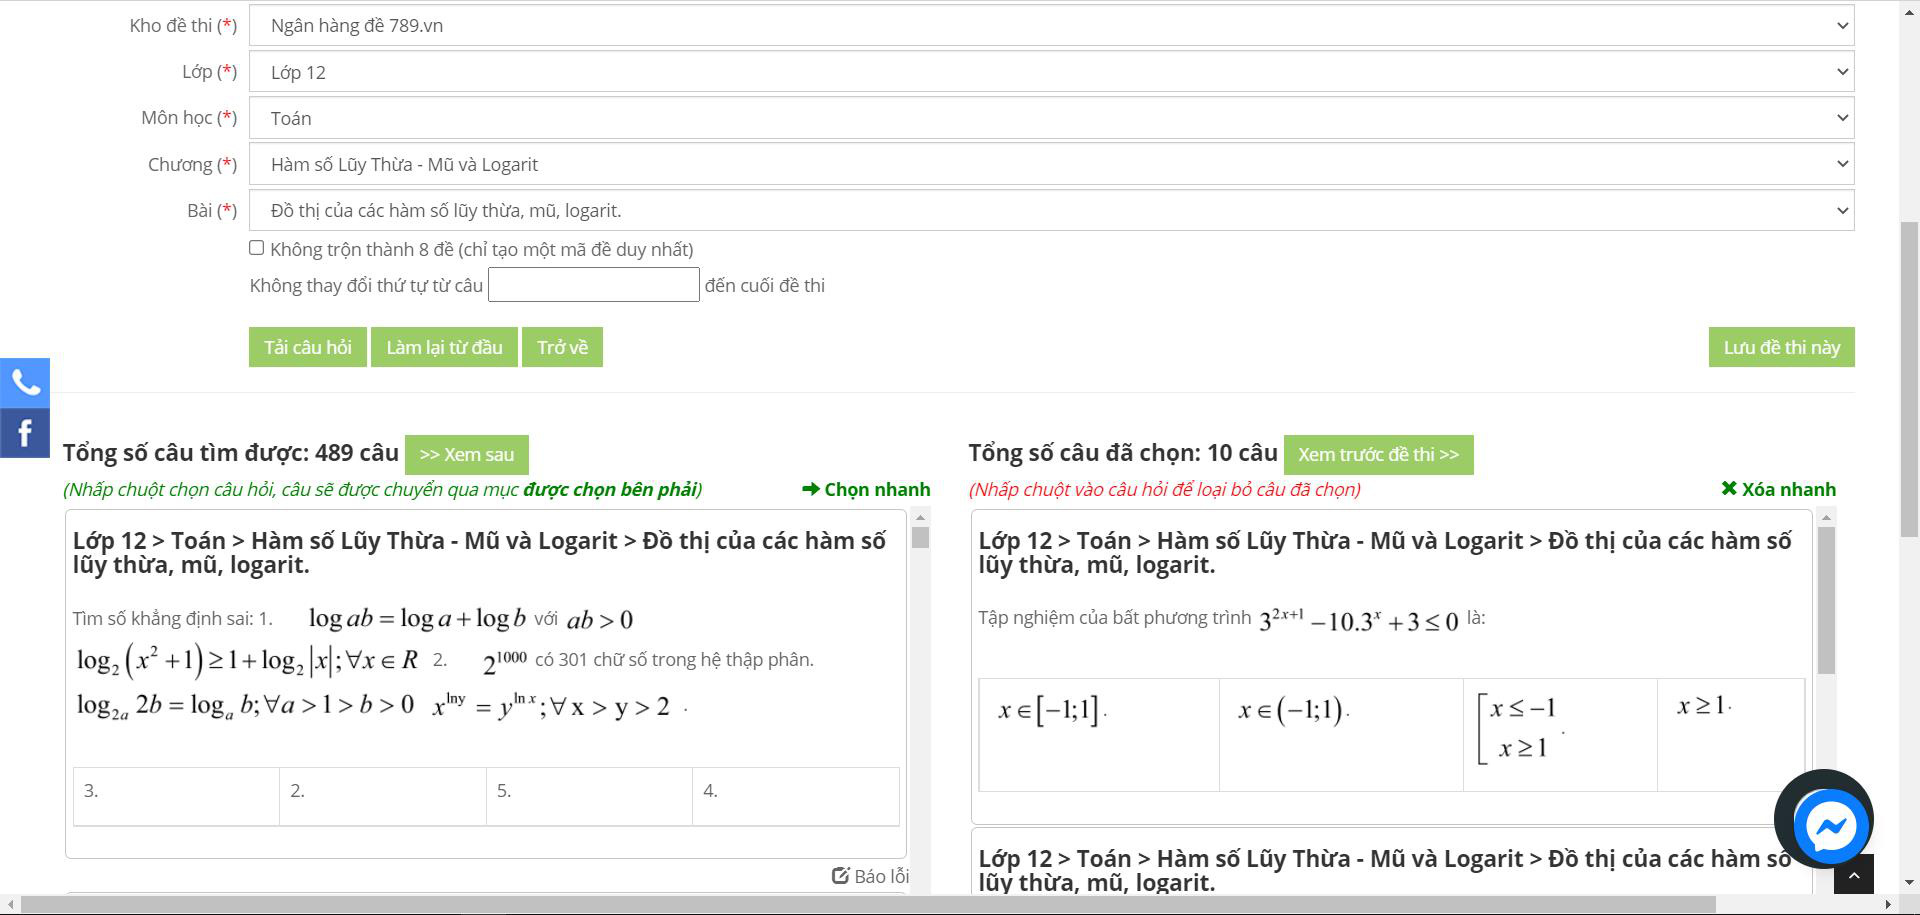This screenshot has height=915, width=1920.
Task: Open the Kho đề thi dropdown
Action: (x=1051, y=26)
